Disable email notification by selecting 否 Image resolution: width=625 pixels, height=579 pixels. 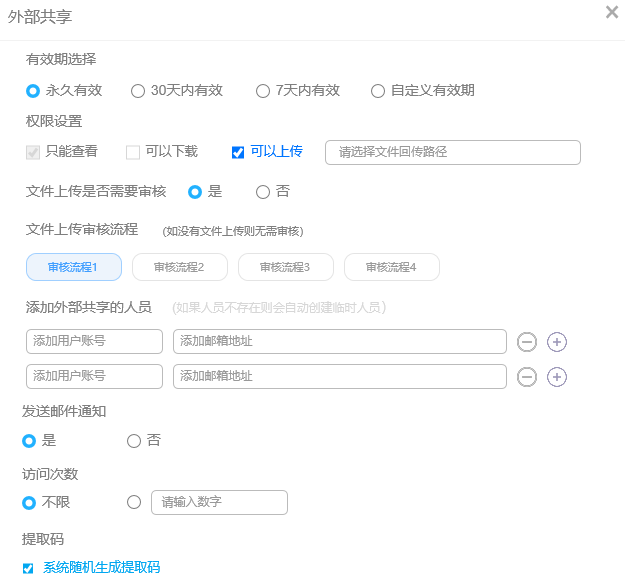pos(134,441)
